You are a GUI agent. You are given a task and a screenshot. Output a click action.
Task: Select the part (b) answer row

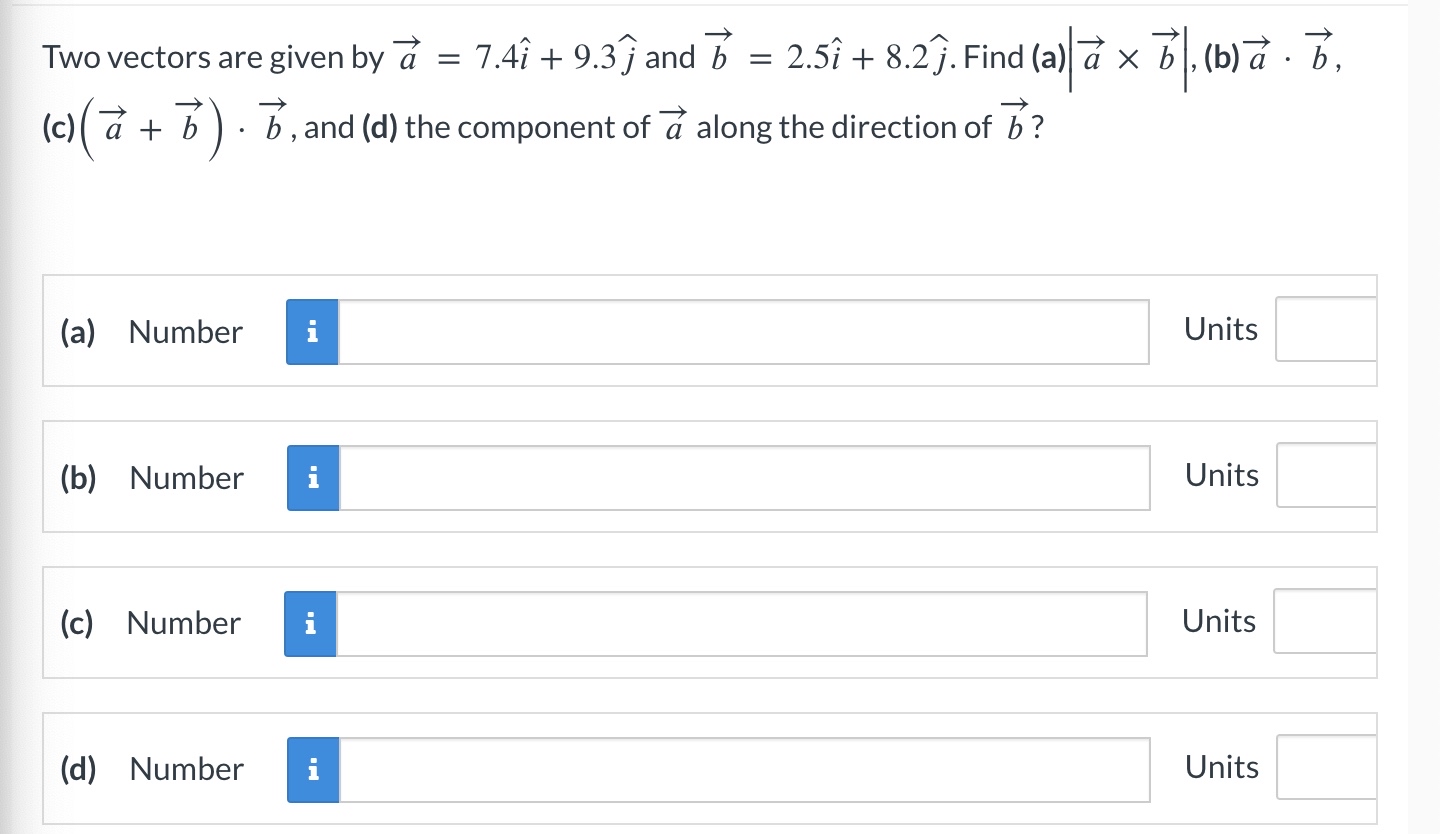[x=186, y=478]
